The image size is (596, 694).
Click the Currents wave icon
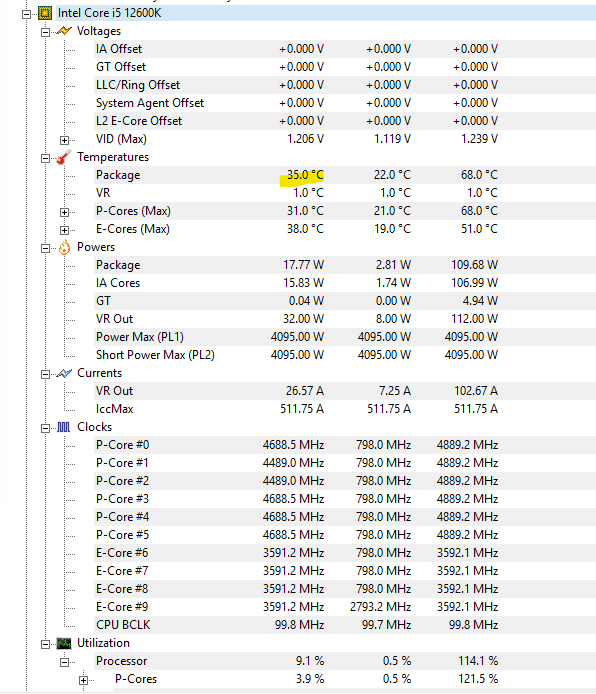point(64,373)
